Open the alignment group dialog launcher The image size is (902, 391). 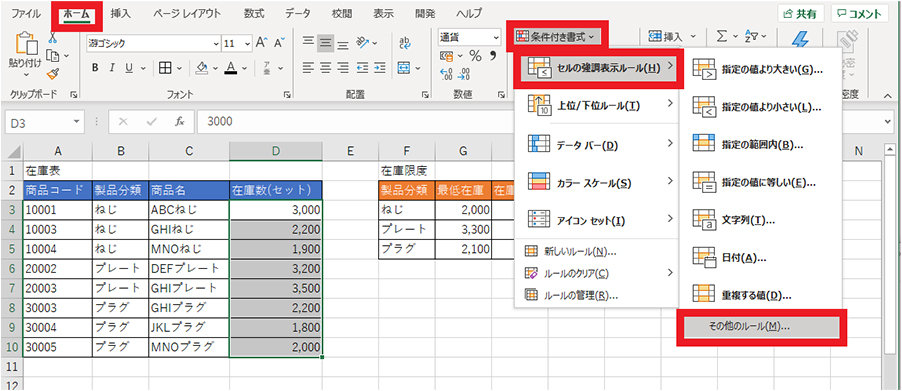(425, 94)
